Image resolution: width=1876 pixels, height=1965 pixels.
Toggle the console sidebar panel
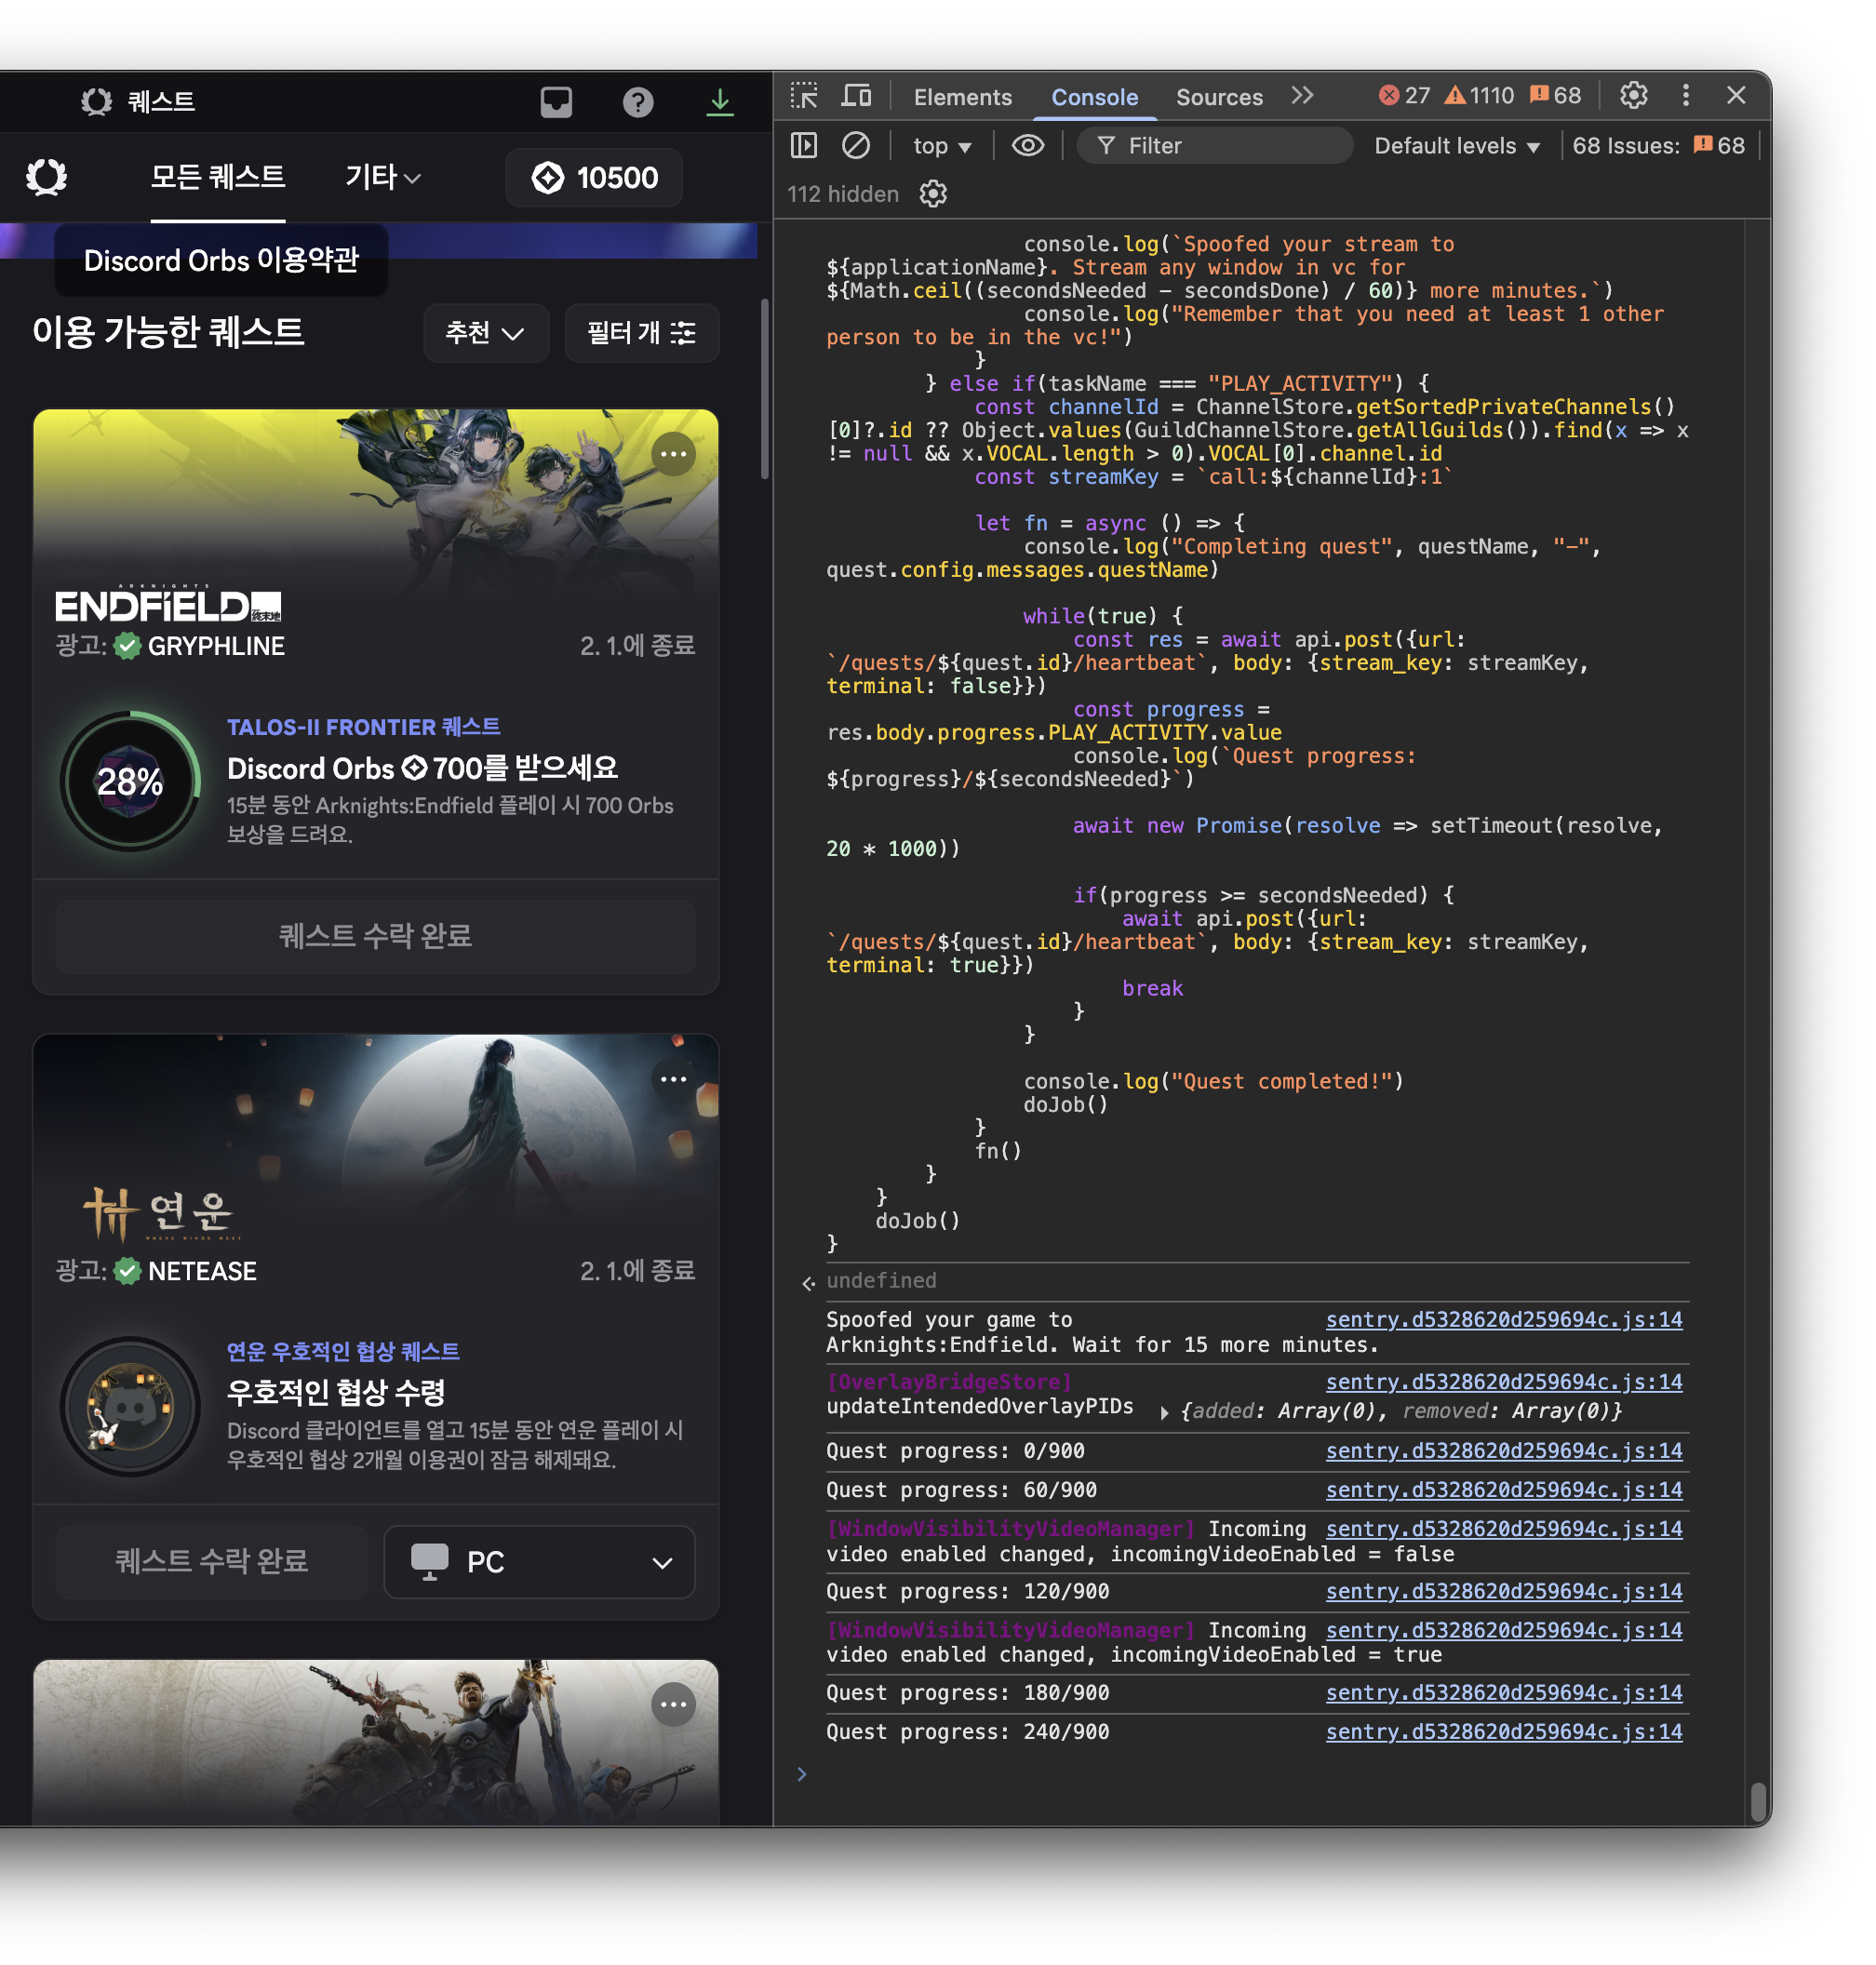(x=804, y=146)
